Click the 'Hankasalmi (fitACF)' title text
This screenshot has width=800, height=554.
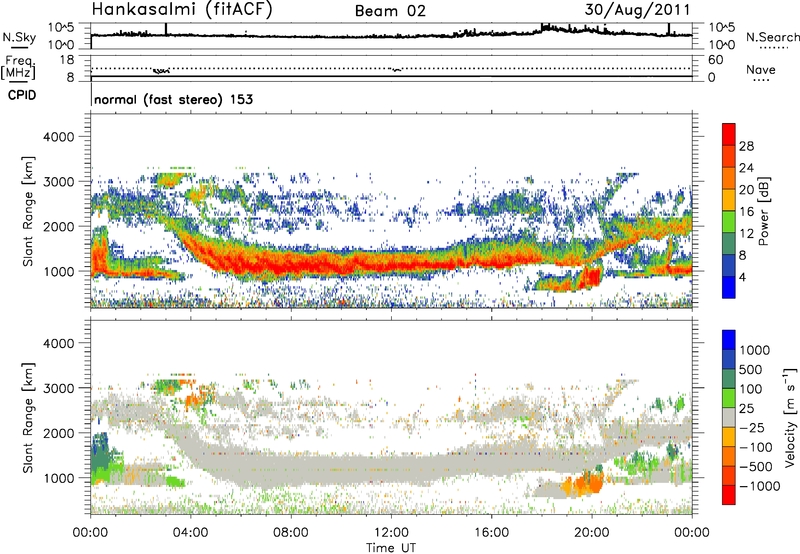click(182, 9)
